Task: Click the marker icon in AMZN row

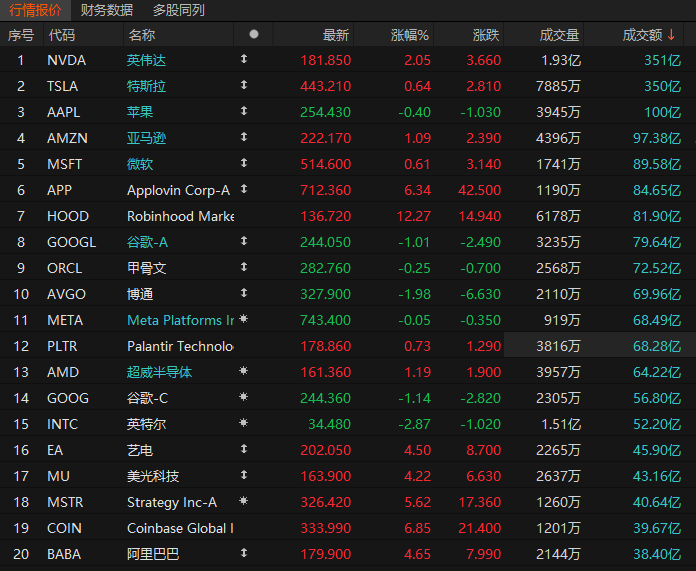Action: pyautogui.click(x=244, y=137)
